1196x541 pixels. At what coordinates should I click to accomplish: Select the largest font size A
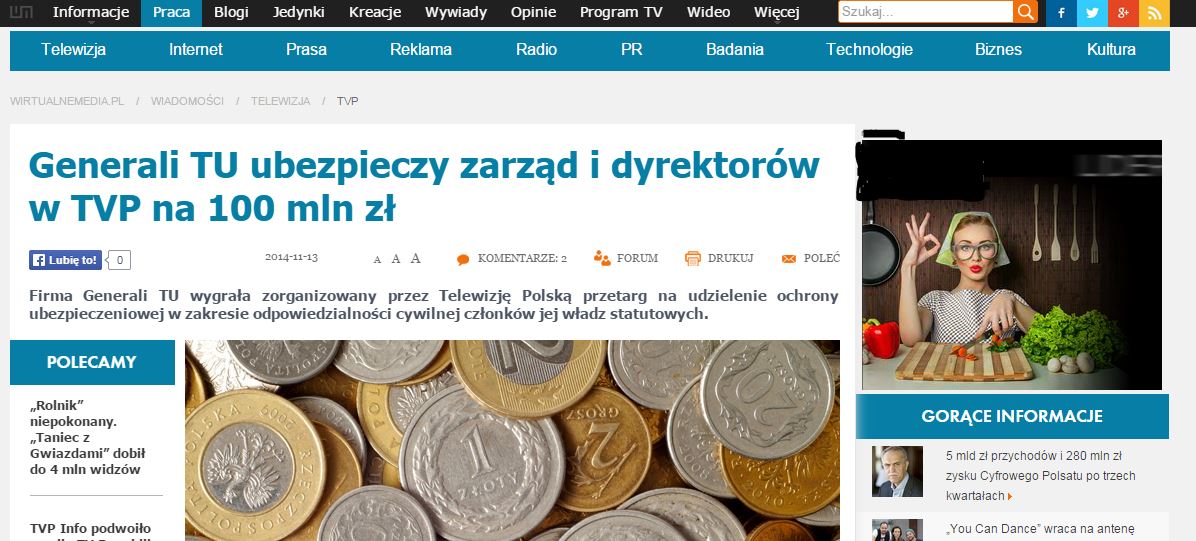pos(416,259)
